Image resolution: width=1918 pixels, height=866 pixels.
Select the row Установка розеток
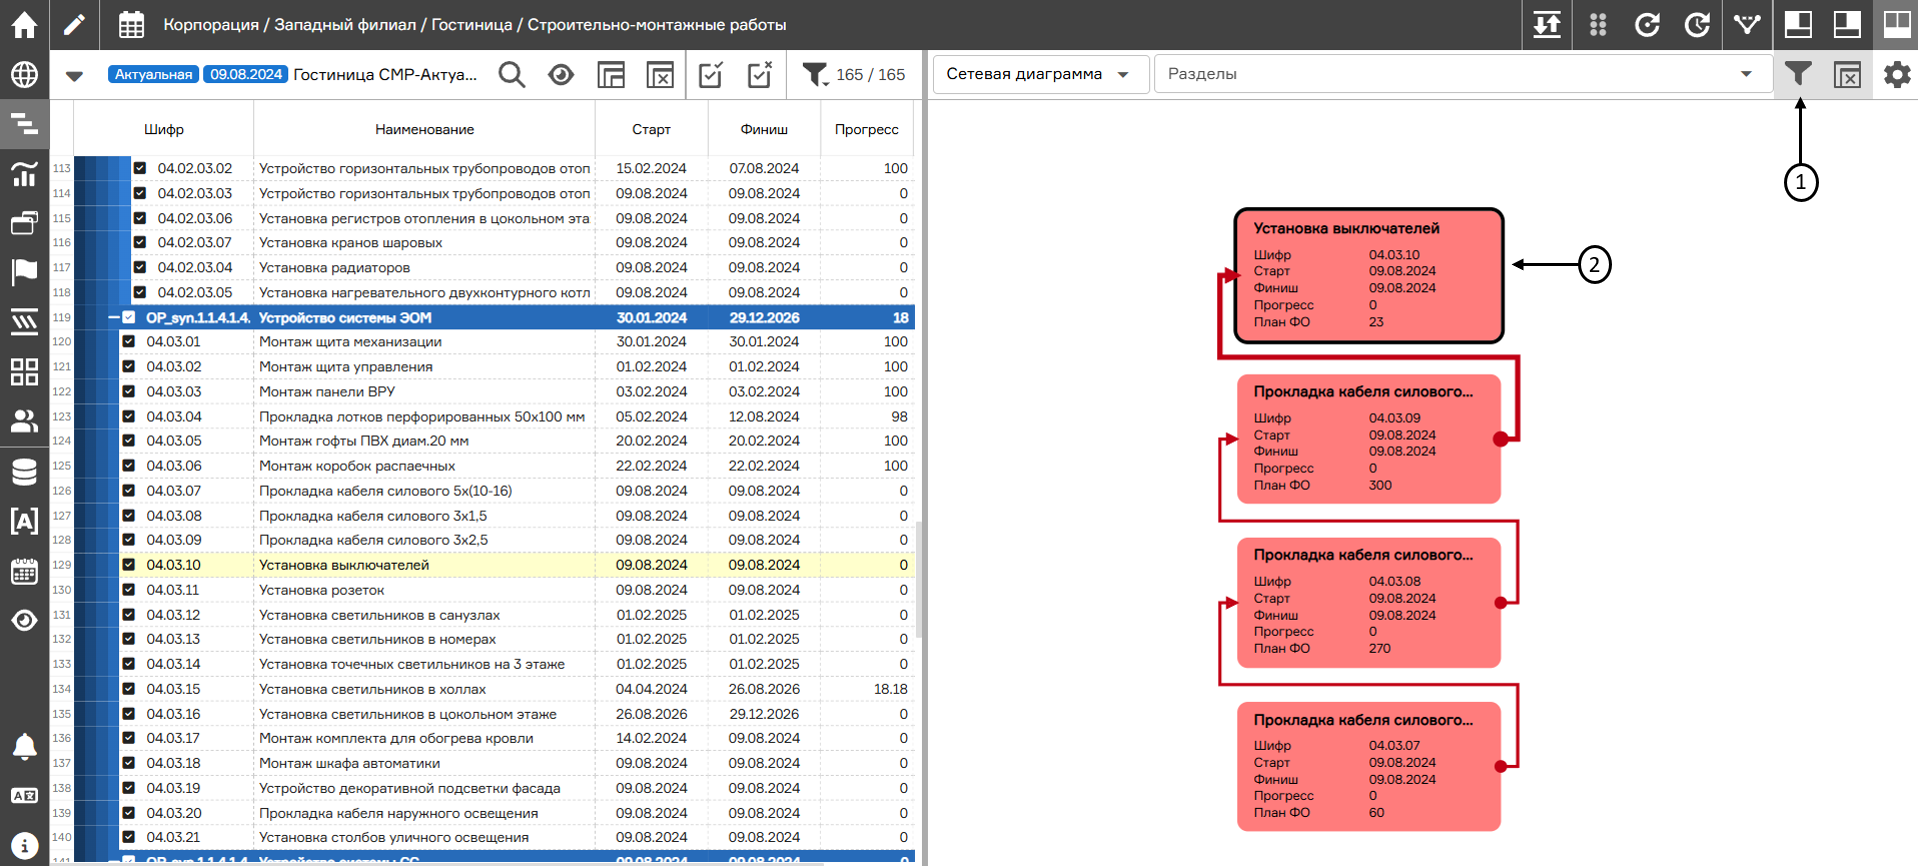click(x=494, y=590)
